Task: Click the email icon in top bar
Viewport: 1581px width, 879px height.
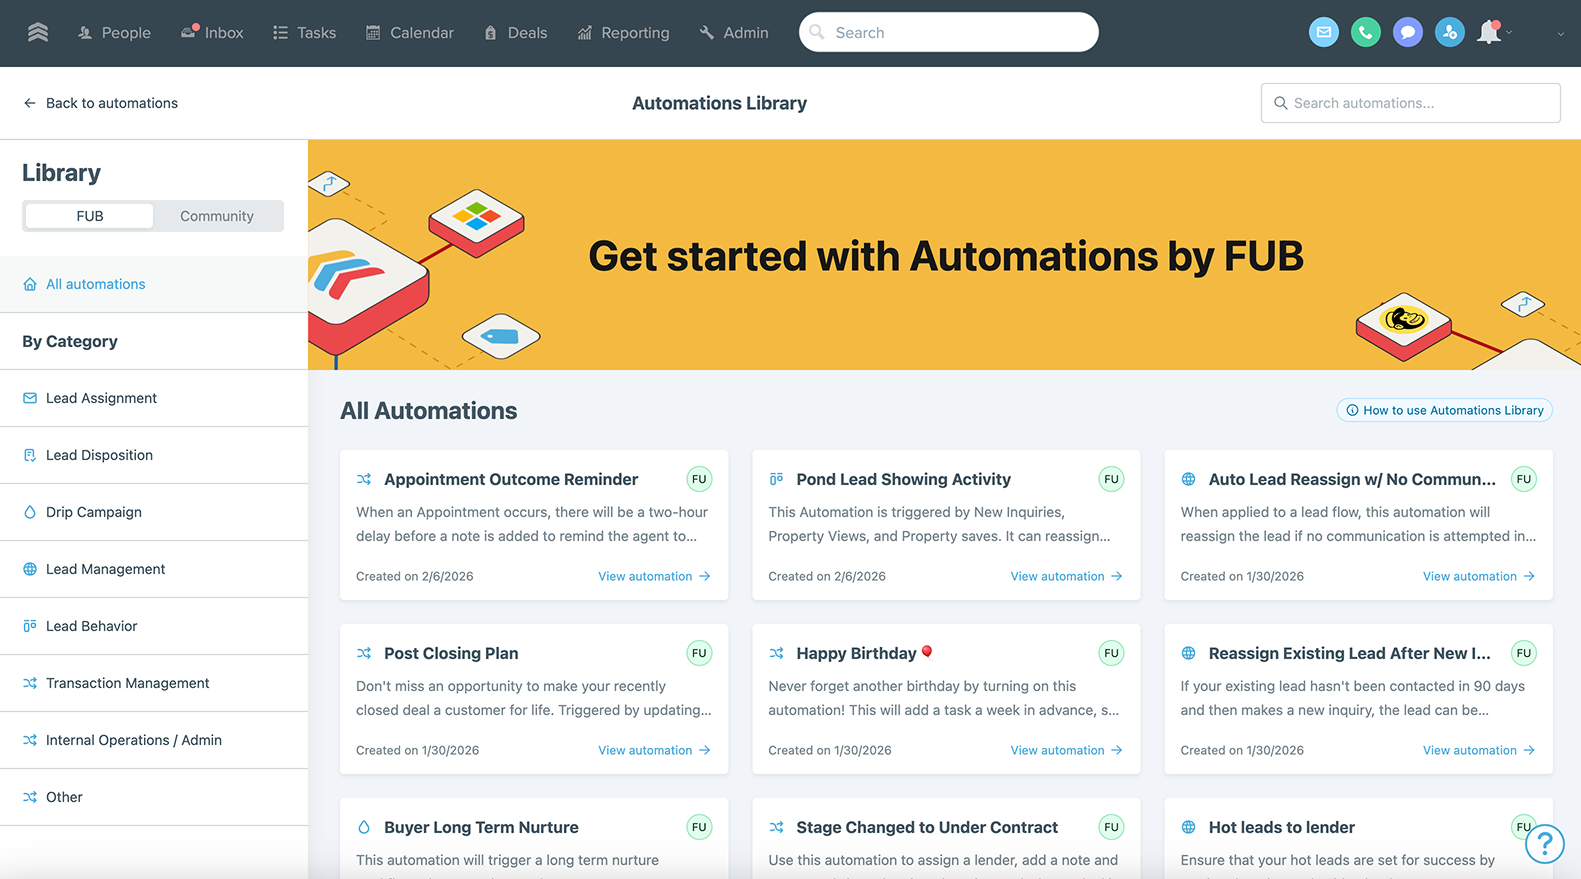Action: coord(1323,33)
